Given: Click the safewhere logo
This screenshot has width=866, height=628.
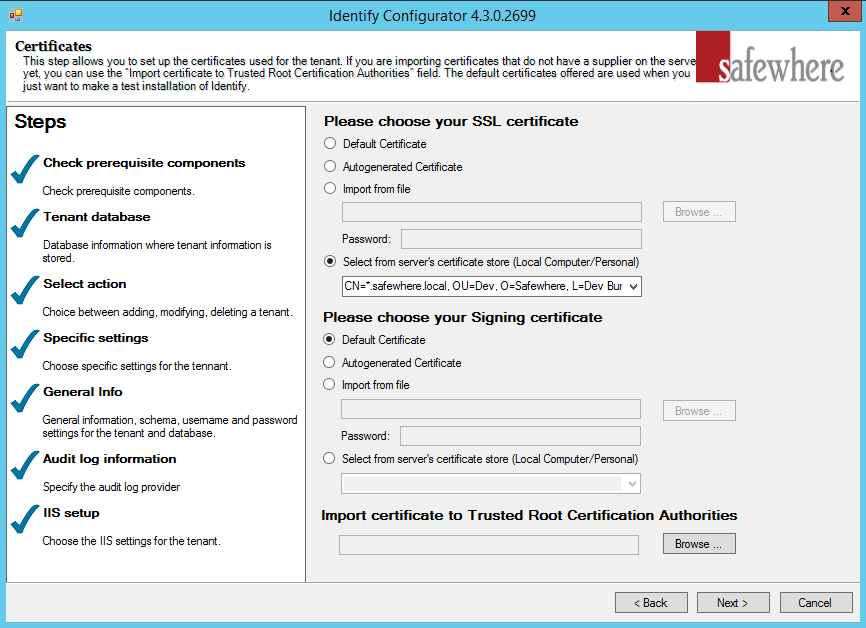Looking at the screenshot, I should point(770,57).
